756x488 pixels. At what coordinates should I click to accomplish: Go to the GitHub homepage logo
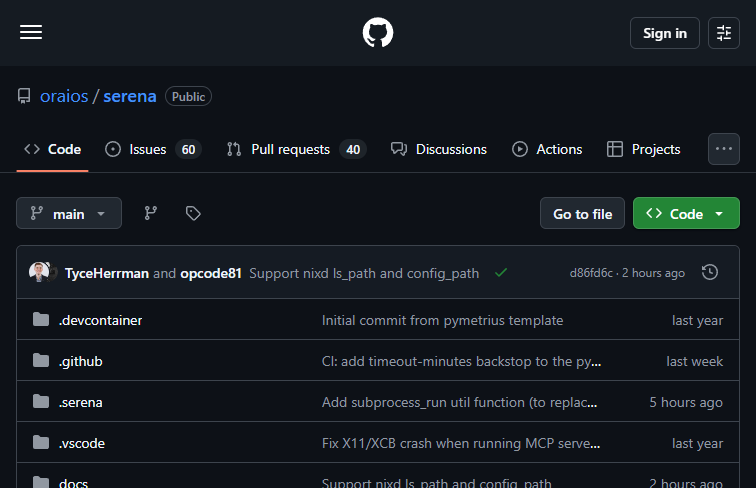(x=378, y=32)
